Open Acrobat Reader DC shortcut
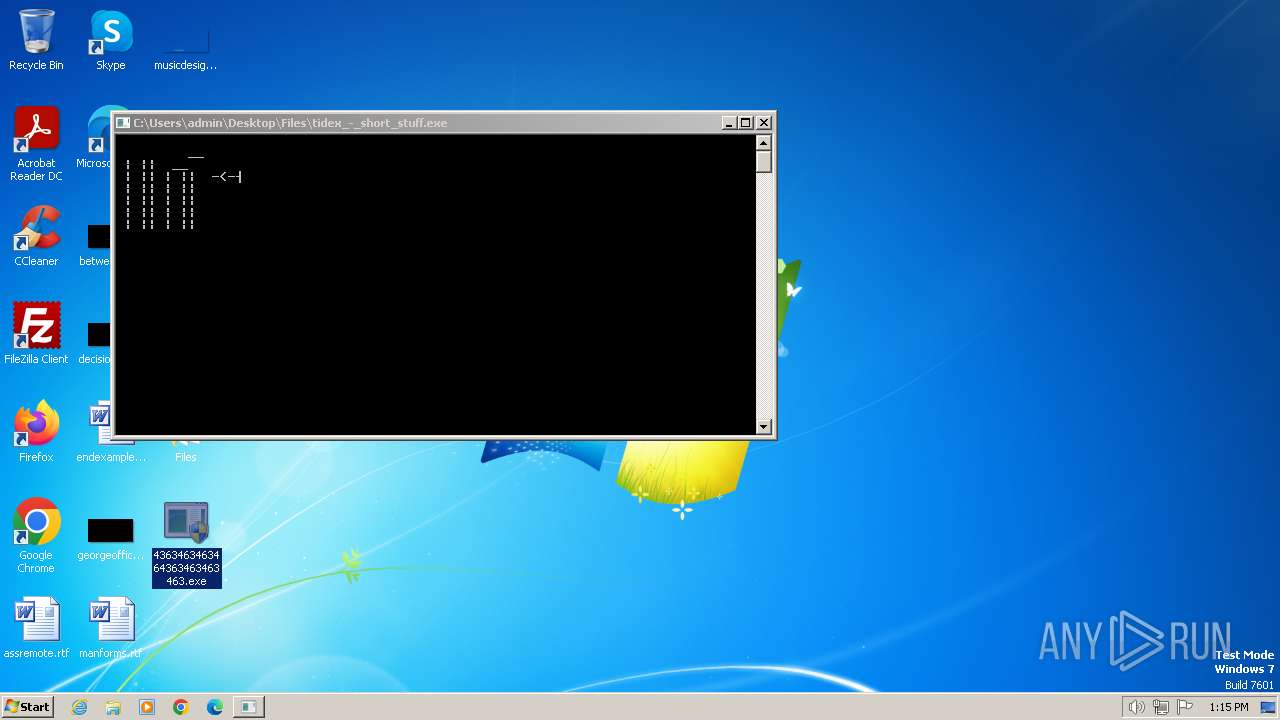Viewport: 1280px width, 720px height. (x=36, y=144)
